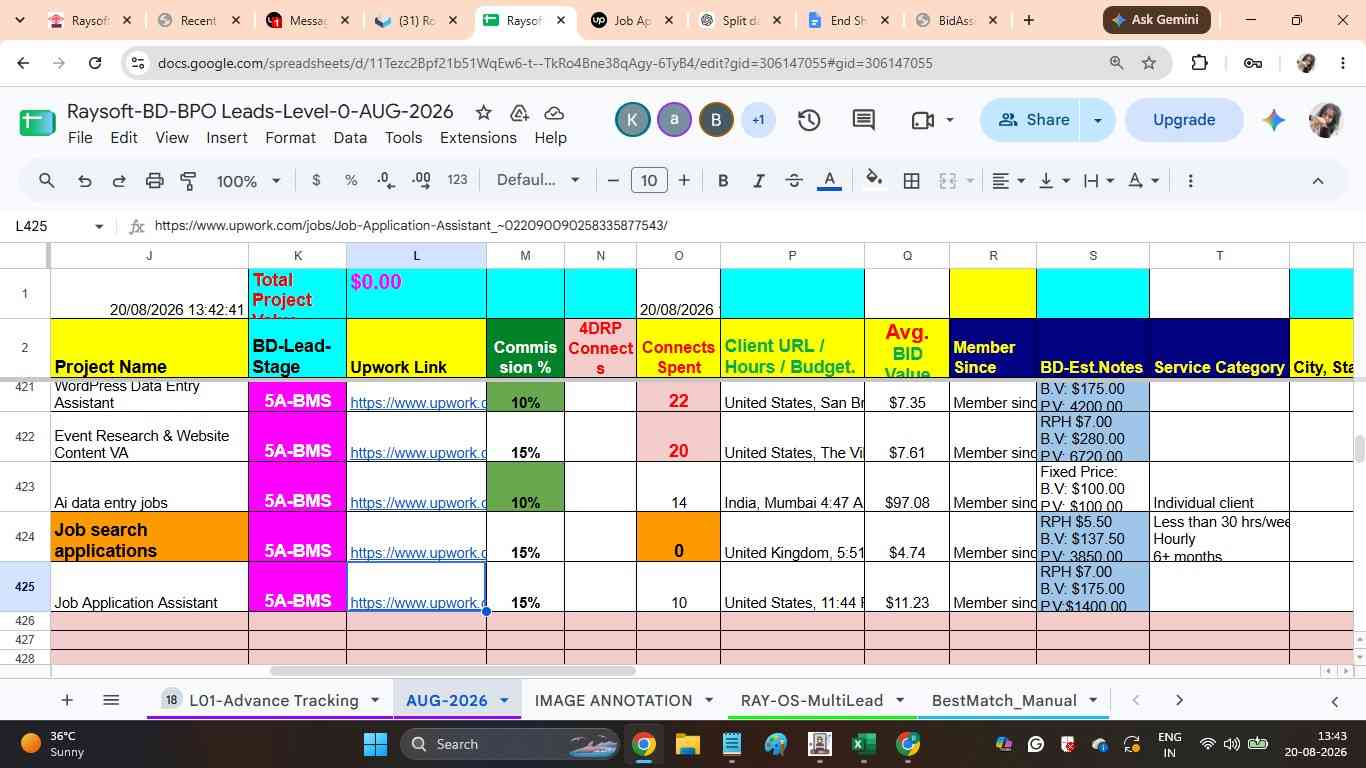1366x768 pixels.
Task: Open version history clock icon
Action: tap(809, 120)
